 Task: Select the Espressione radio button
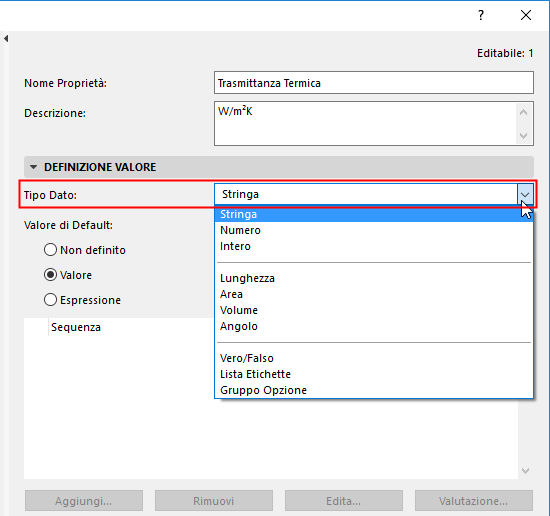[x=50, y=300]
